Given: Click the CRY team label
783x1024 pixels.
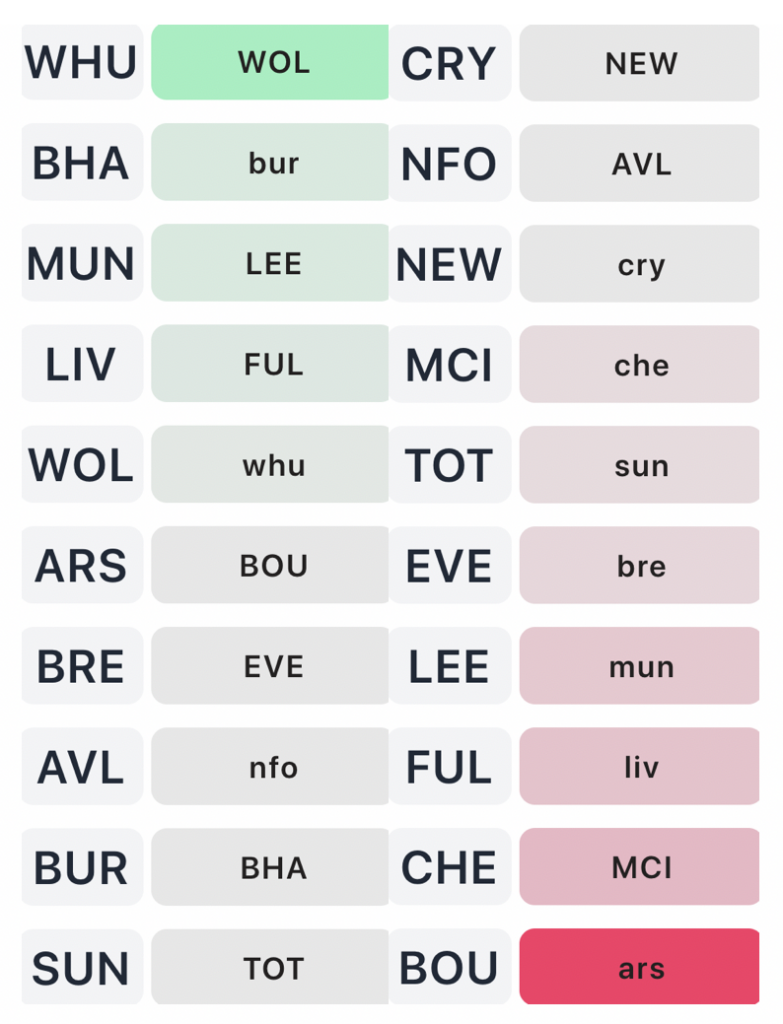Looking at the screenshot, I should [449, 64].
